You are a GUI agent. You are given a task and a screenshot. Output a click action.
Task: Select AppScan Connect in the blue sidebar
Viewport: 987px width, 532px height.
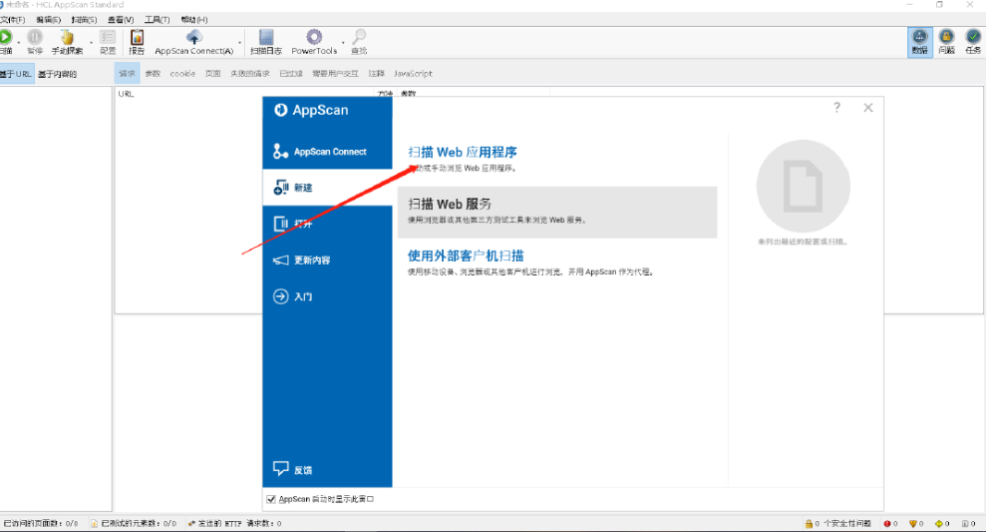[327, 152]
